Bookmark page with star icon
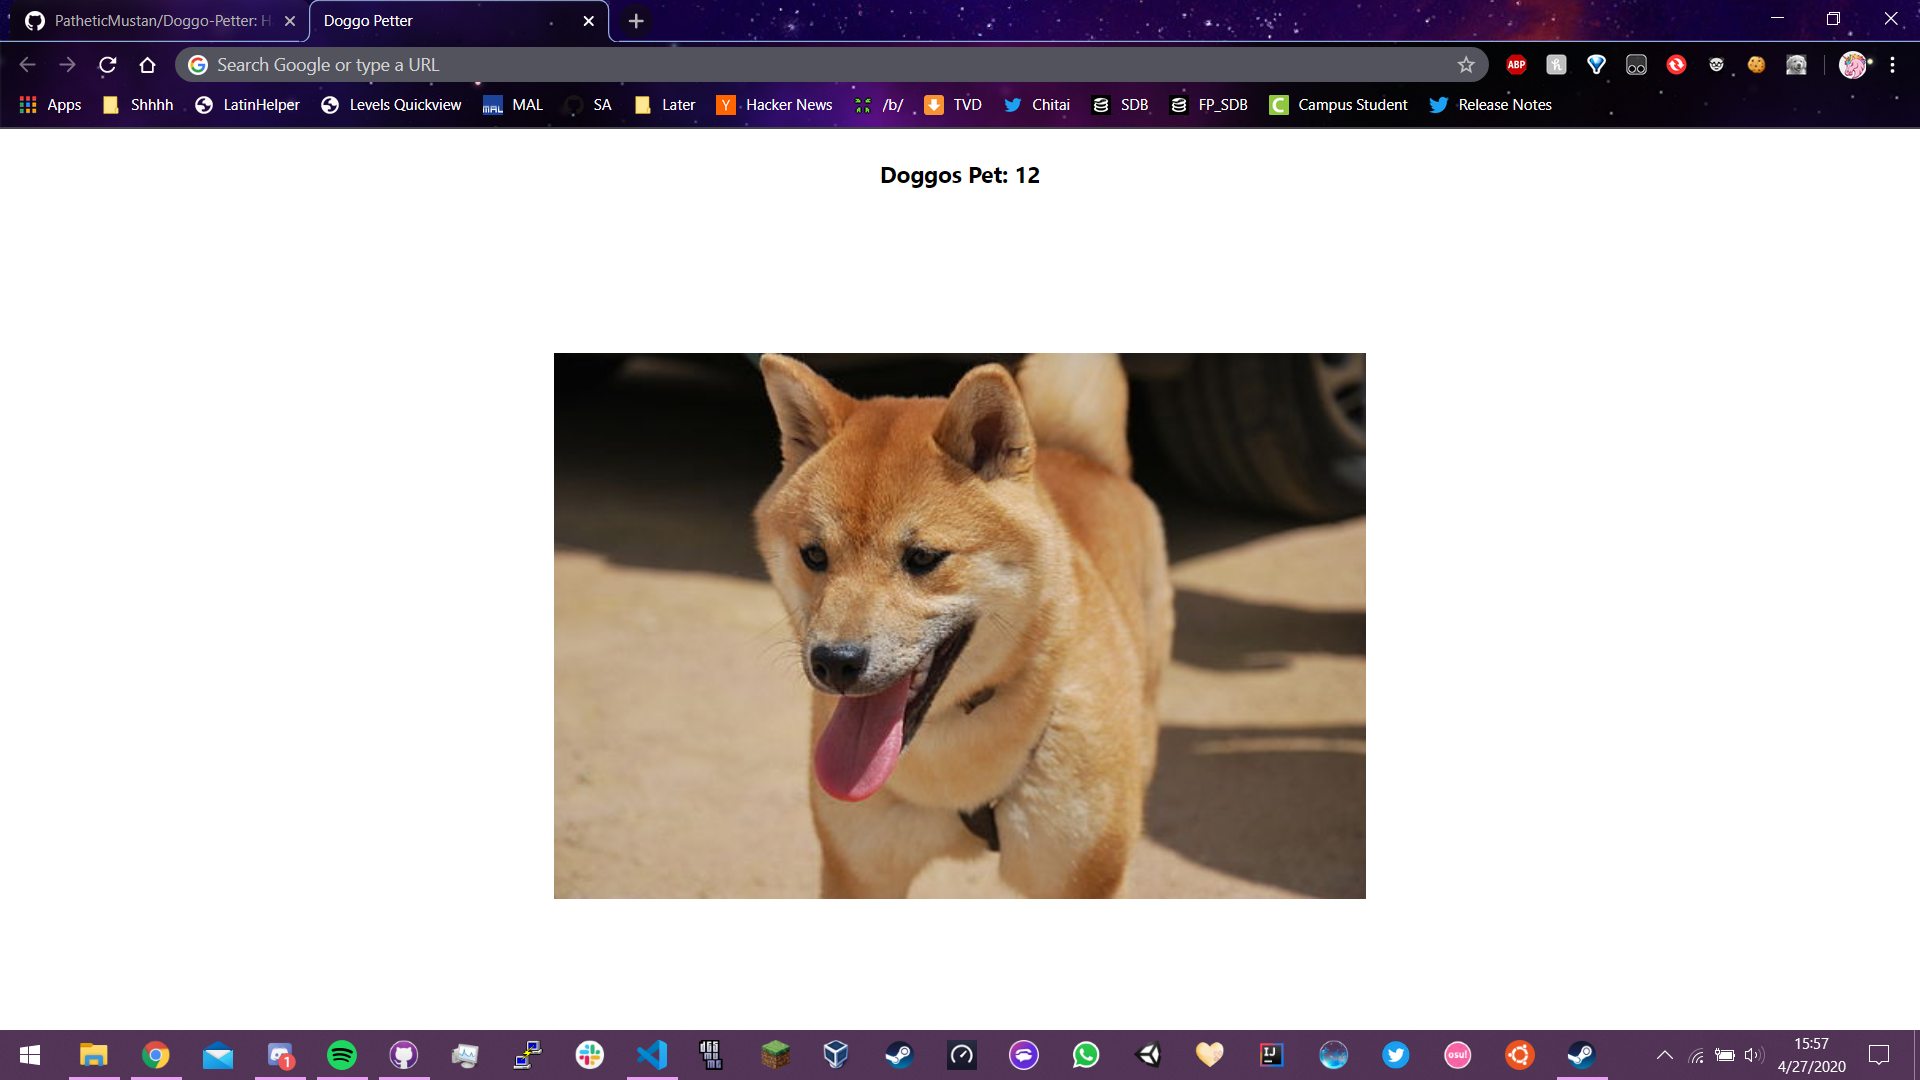Viewport: 1920px width, 1080px height. point(1466,65)
